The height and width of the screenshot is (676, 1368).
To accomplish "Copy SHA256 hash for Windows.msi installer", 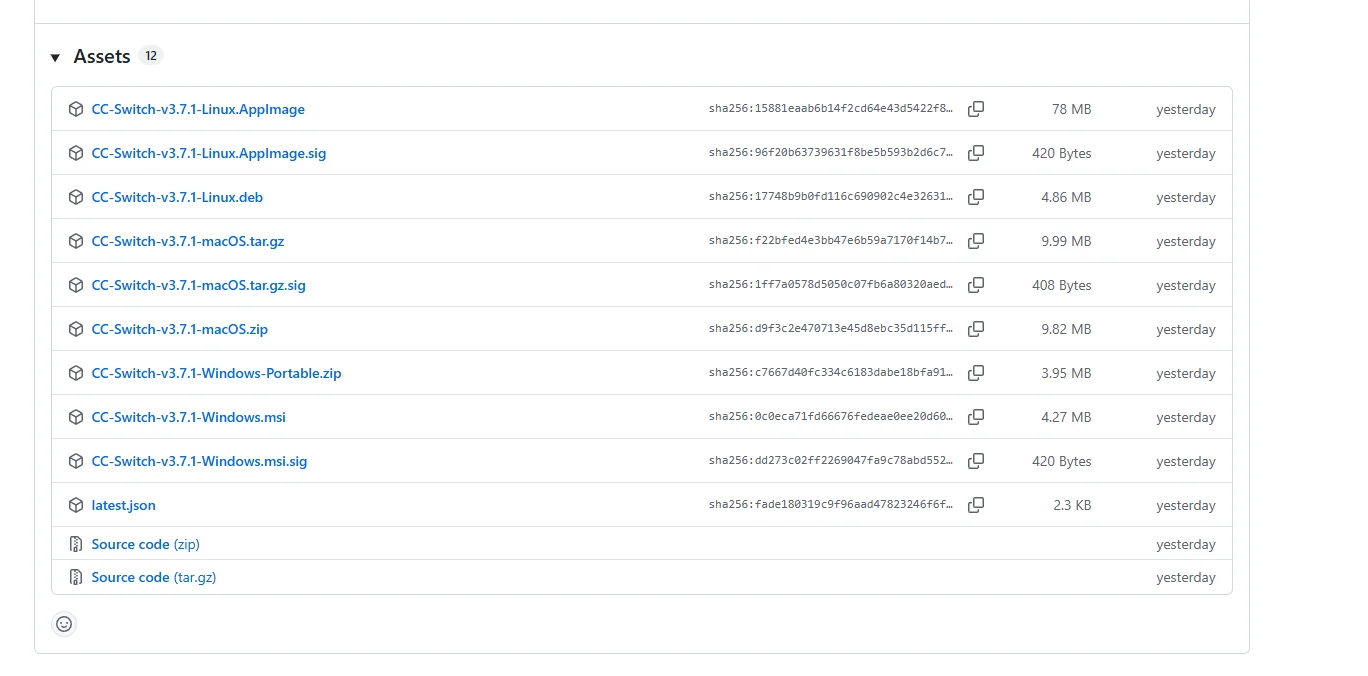I will tap(976, 417).
